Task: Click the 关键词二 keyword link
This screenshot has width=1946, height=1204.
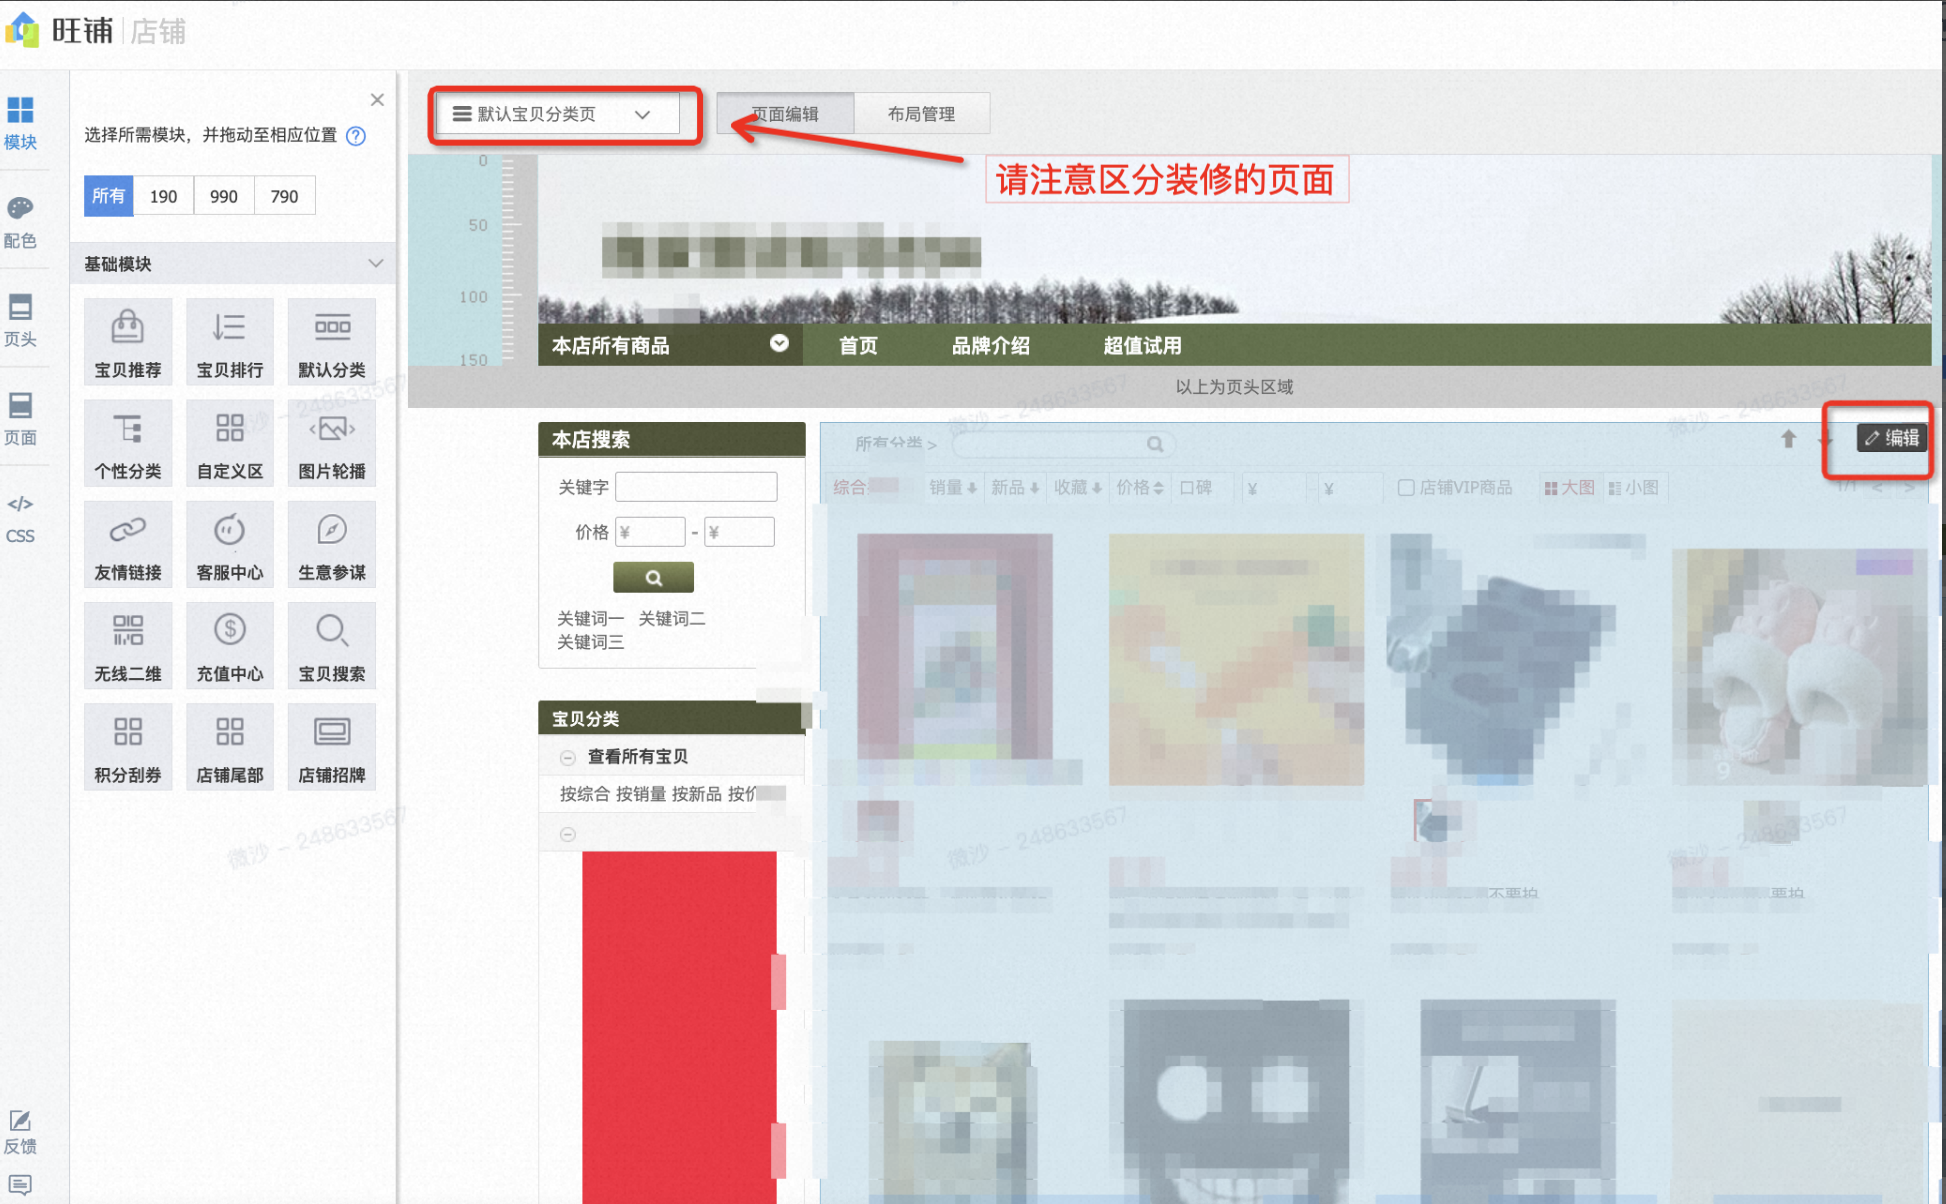Action: pos(672,619)
